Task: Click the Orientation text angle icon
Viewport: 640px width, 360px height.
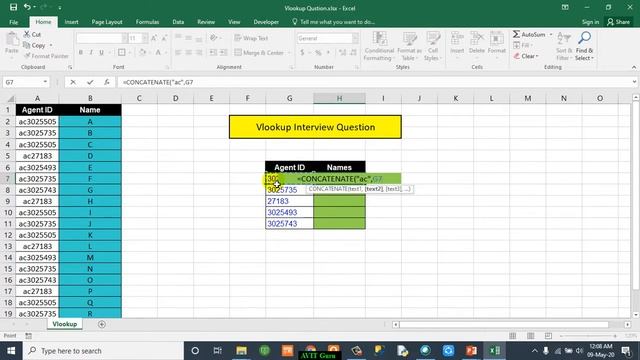Action: (x=213, y=38)
